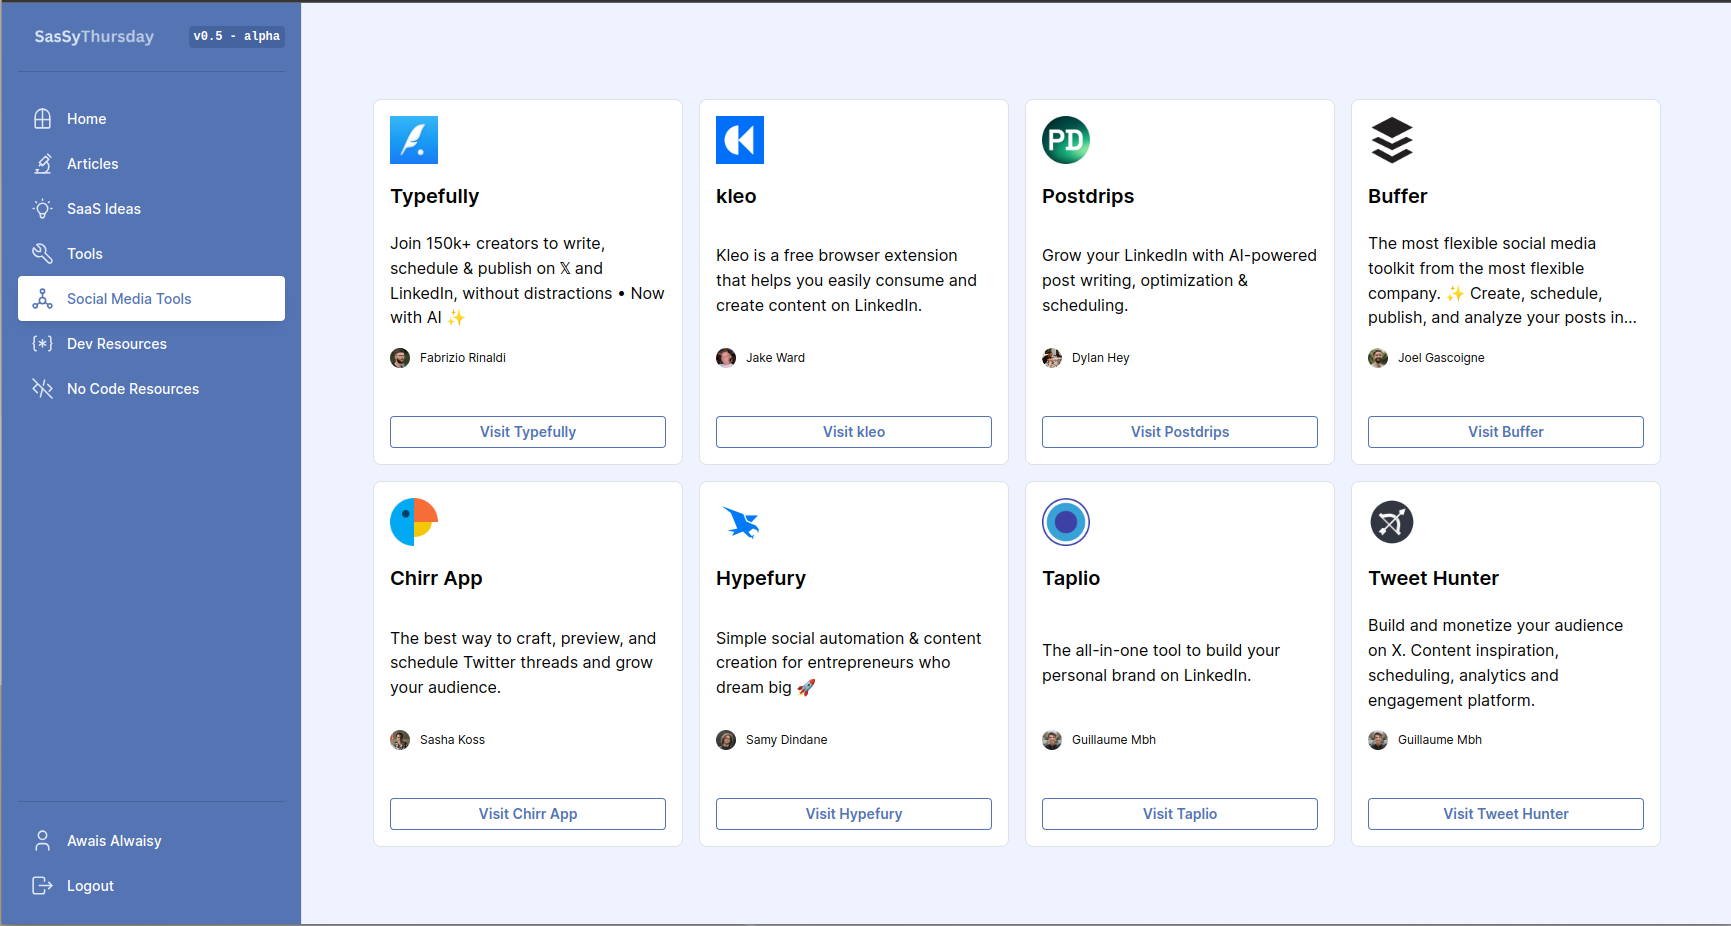Click the Tweet Hunter bow logo
Image resolution: width=1731 pixels, height=926 pixels.
pyautogui.click(x=1392, y=522)
